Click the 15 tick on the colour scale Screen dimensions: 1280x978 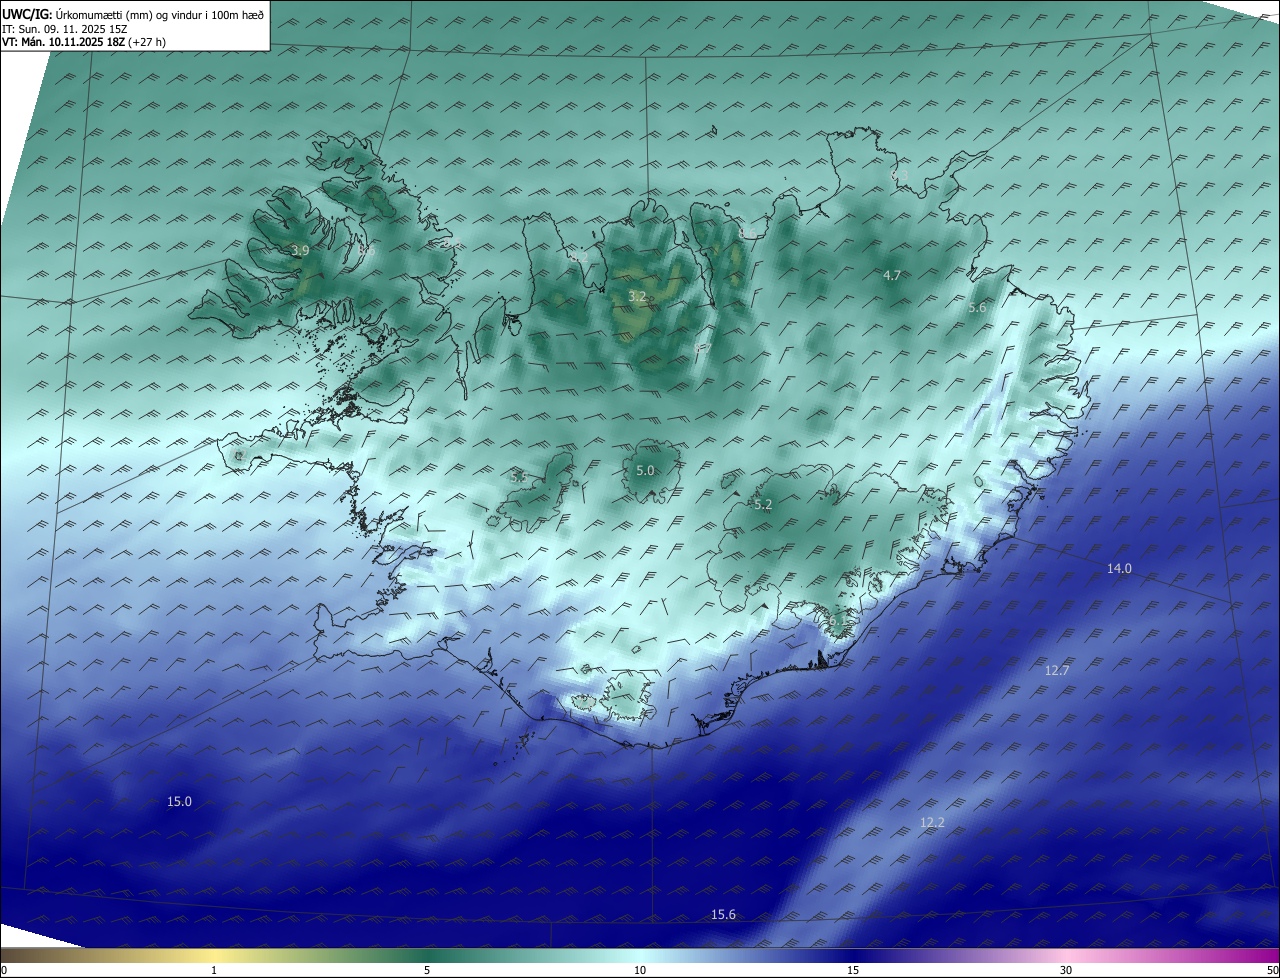pos(853,970)
